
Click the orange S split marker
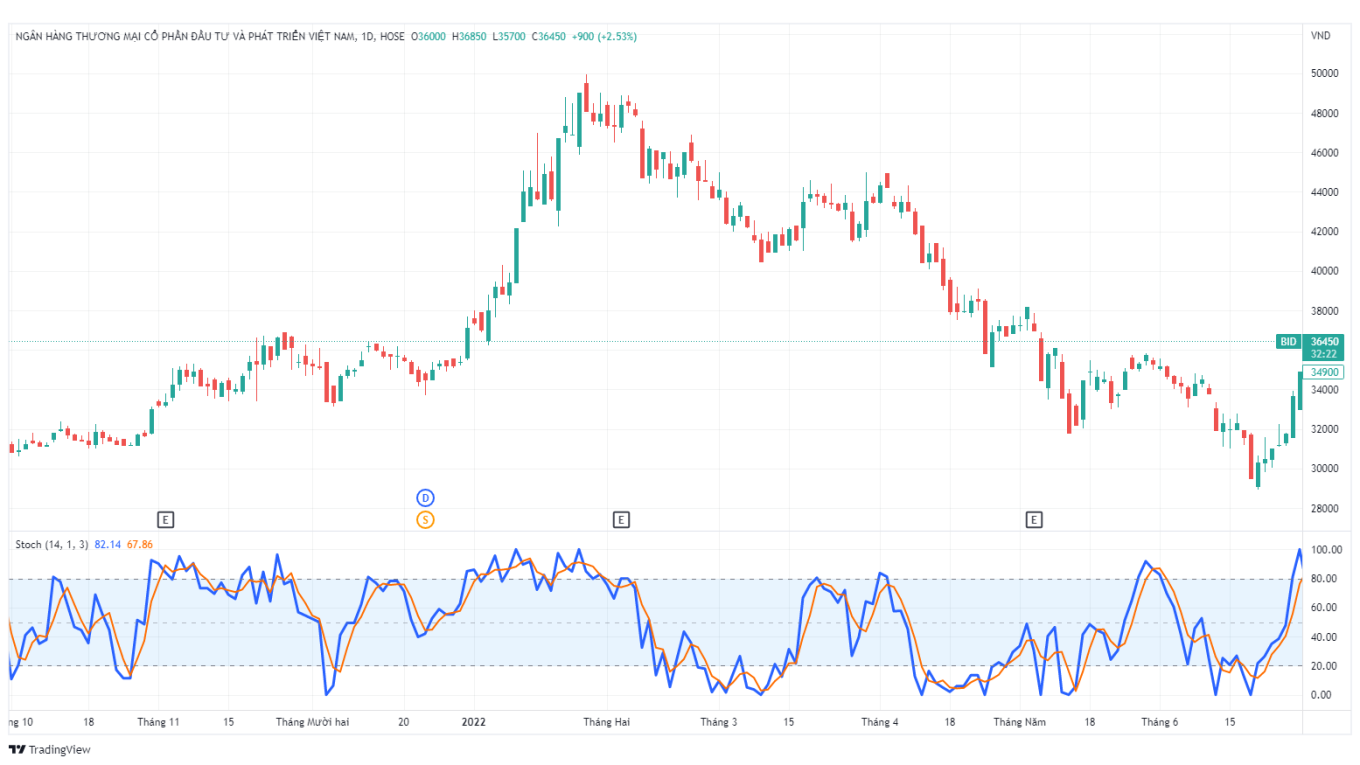pyautogui.click(x=425, y=519)
